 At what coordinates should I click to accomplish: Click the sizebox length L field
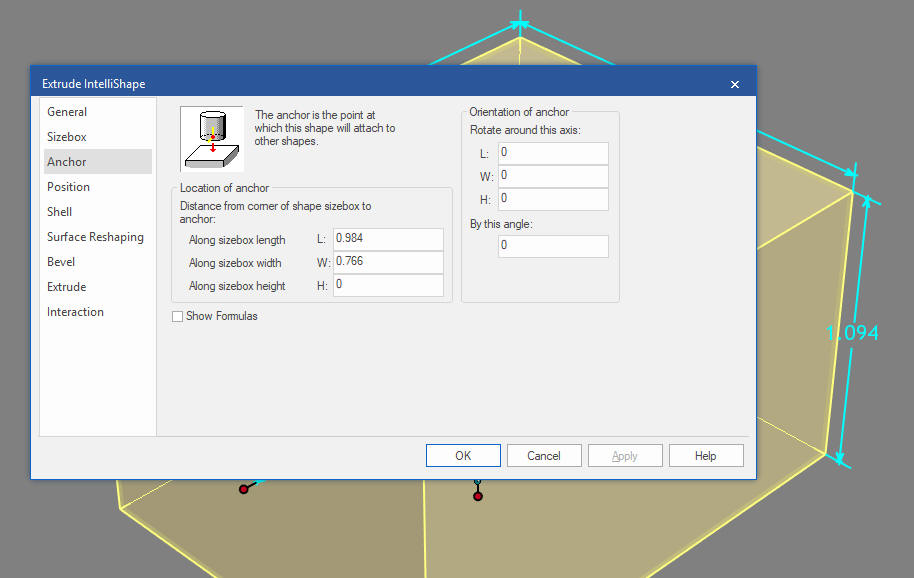(x=388, y=239)
